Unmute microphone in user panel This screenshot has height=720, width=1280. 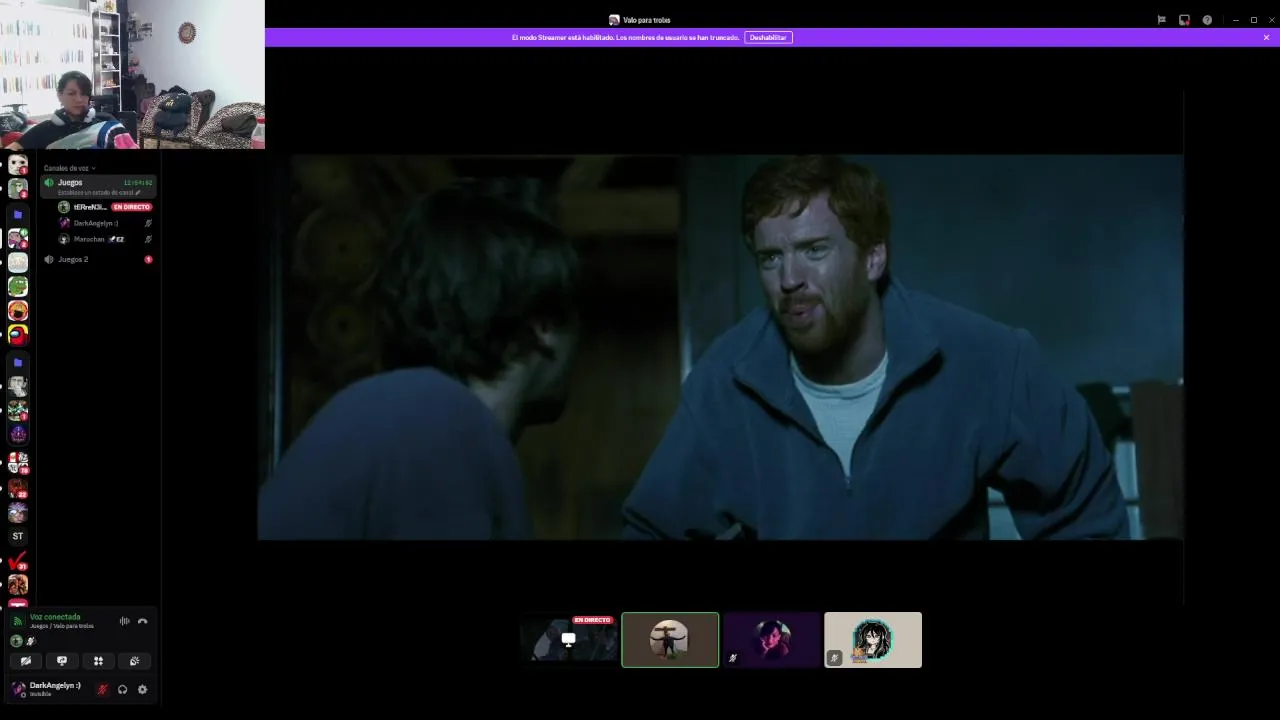pos(102,689)
